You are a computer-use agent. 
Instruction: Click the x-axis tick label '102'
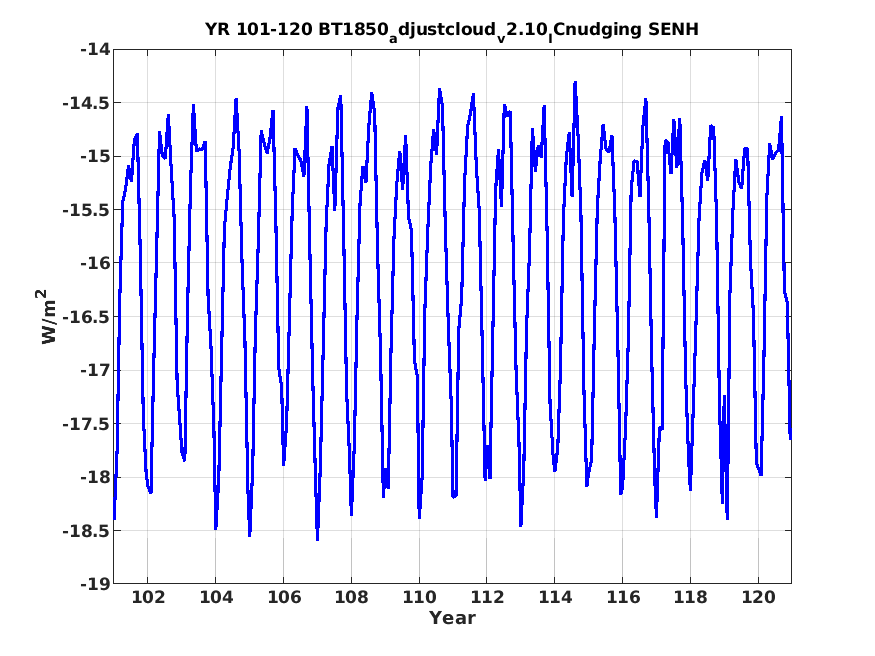[x=148, y=597]
